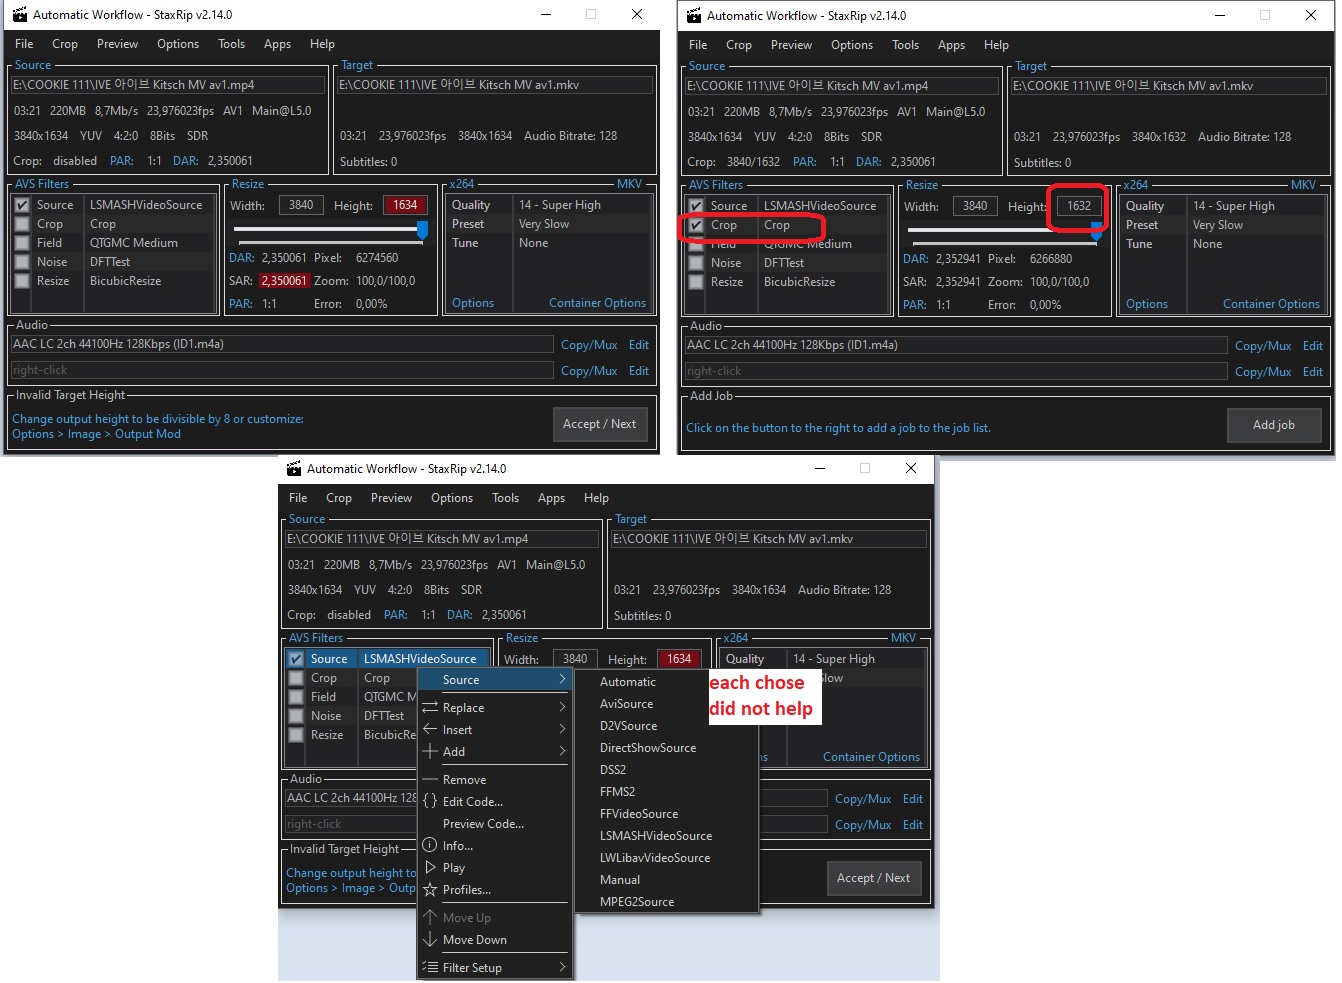The height and width of the screenshot is (983, 1342).
Task: Click the resize slider handle in the top-right window
Action: pos(1096,231)
